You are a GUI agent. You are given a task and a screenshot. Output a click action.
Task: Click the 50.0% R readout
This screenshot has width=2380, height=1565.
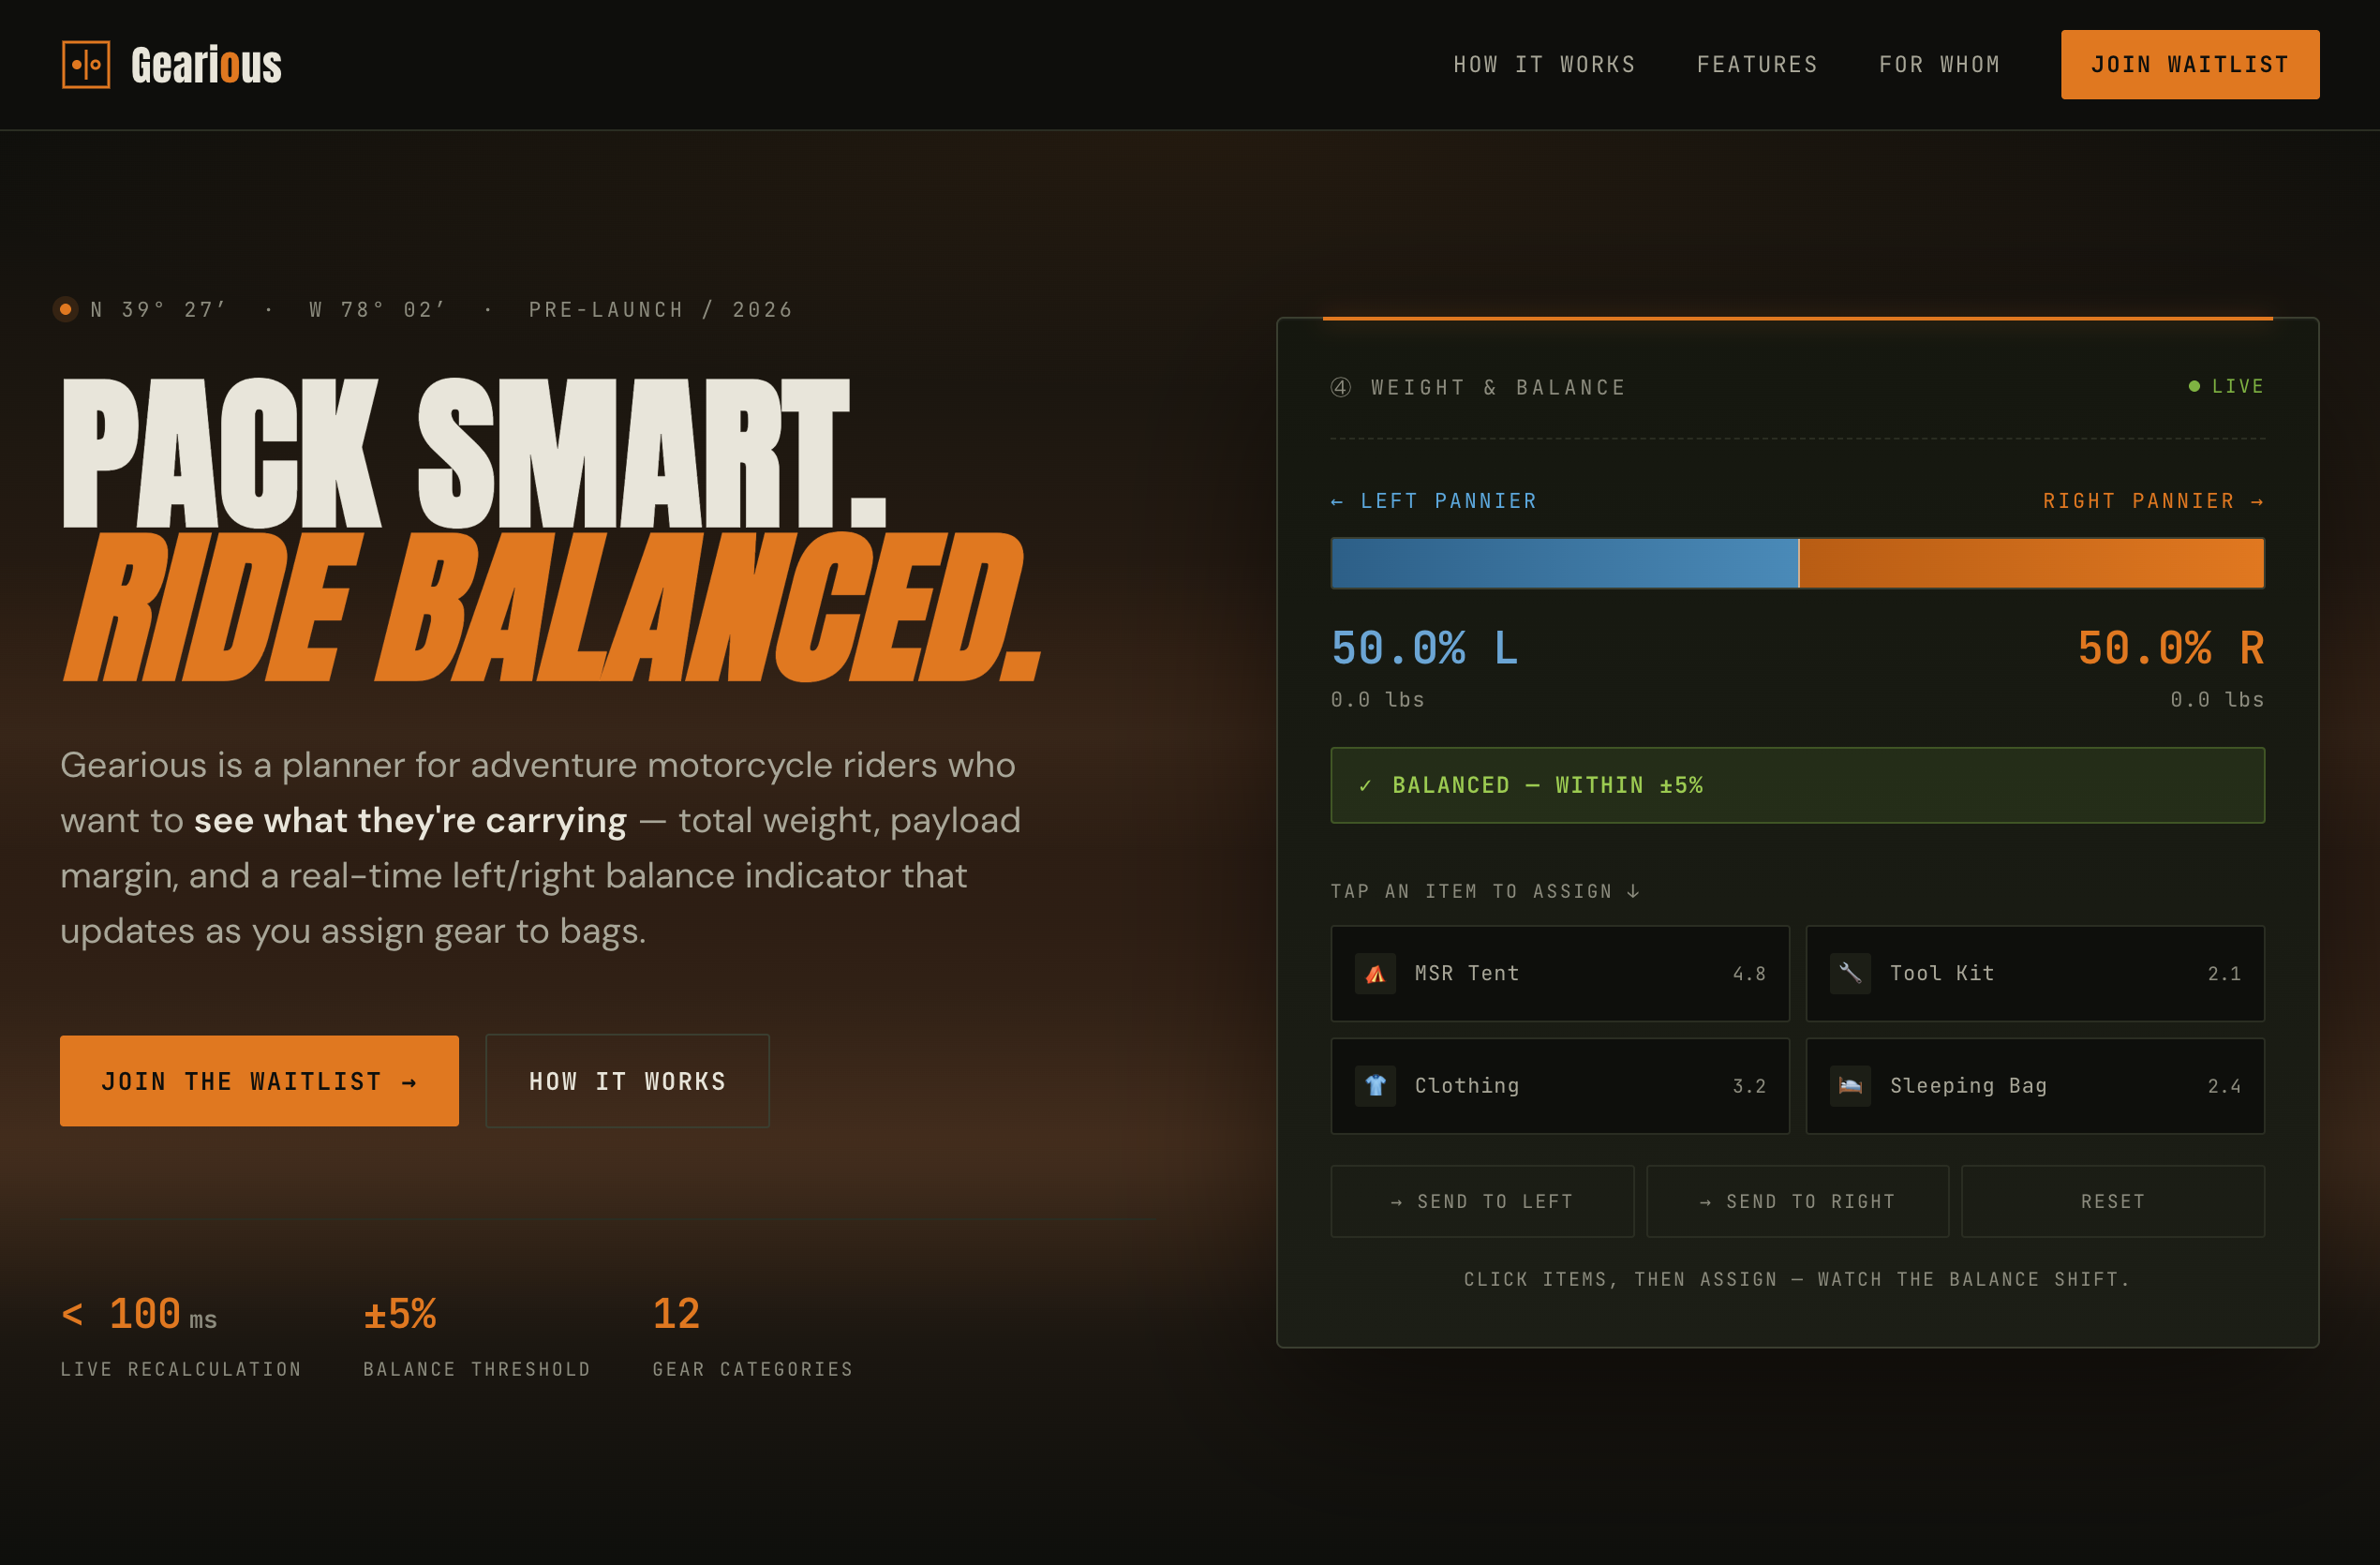[x=2170, y=648]
